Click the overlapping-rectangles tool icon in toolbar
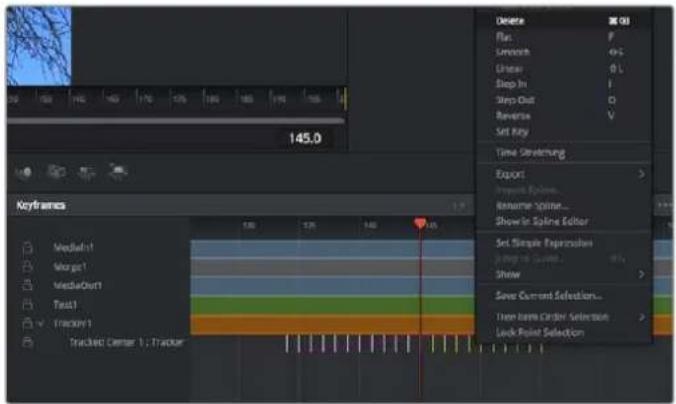 point(56,172)
